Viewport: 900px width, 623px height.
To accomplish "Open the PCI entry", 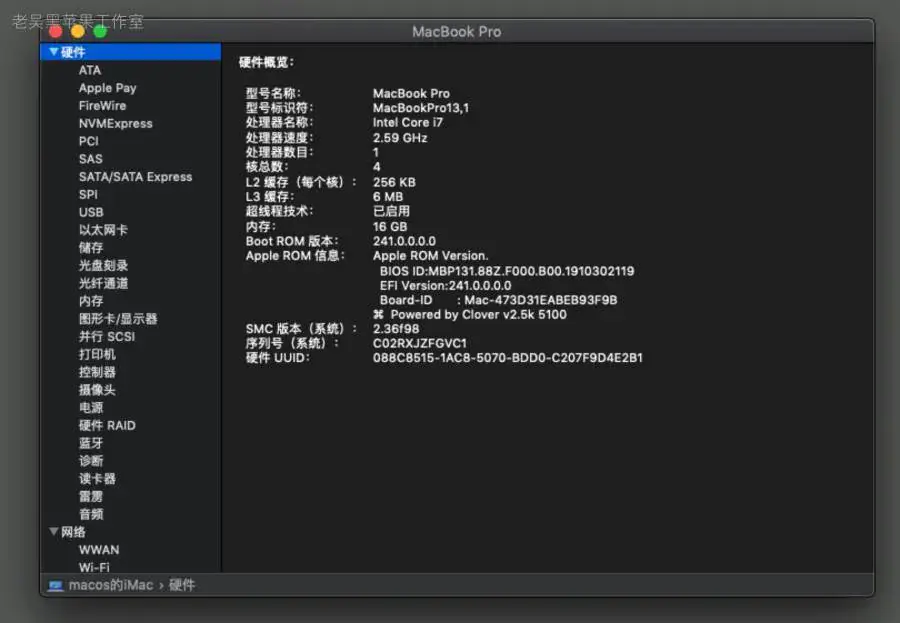I will click(88, 141).
